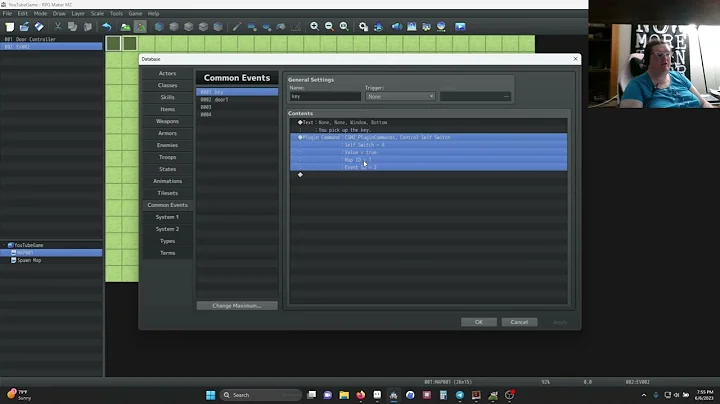Open the Sound Test speaker icon
The width and height of the screenshot is (720, 404).
click(397, 27)
